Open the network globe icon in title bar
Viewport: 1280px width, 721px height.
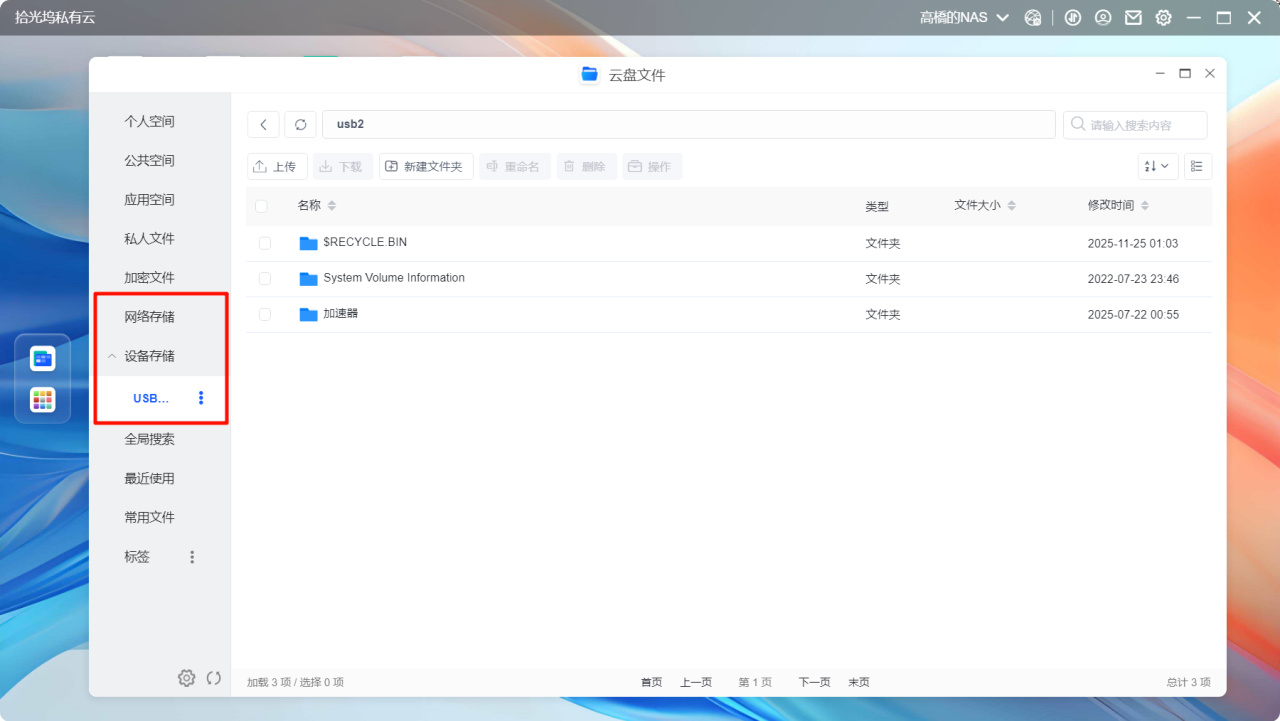pos(1034,18)
